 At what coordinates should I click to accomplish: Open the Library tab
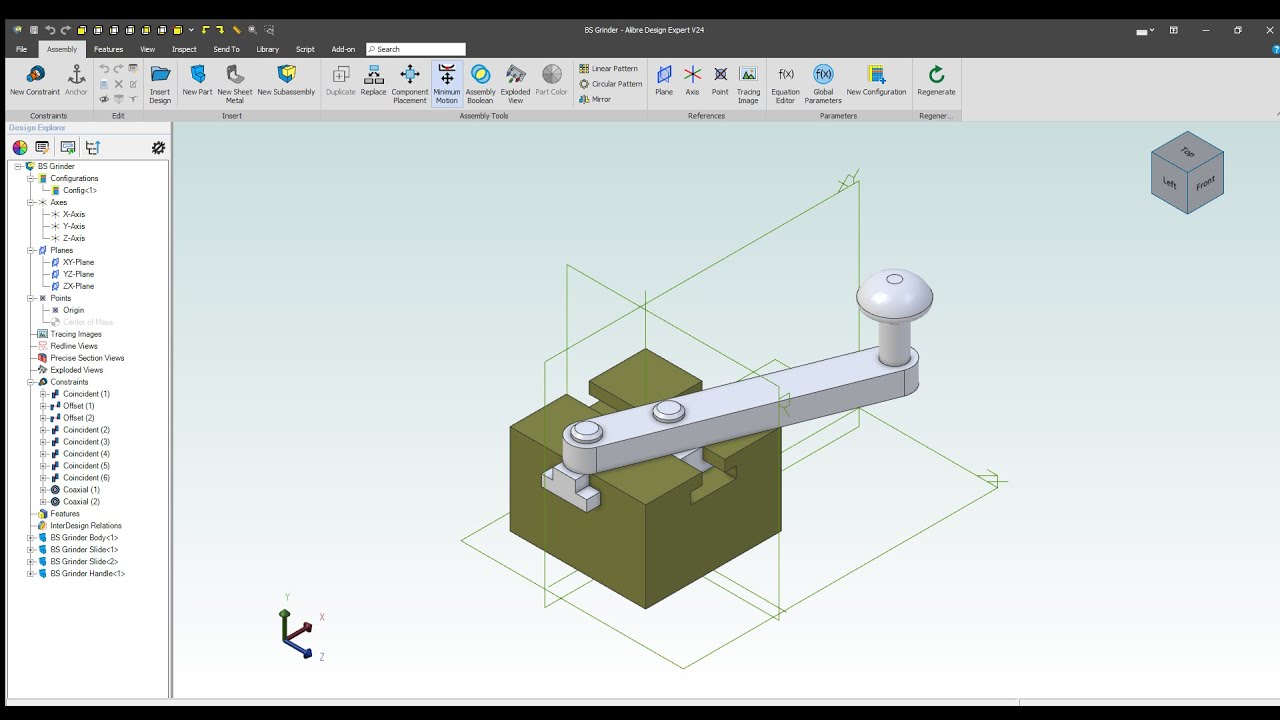pos(267,49)
